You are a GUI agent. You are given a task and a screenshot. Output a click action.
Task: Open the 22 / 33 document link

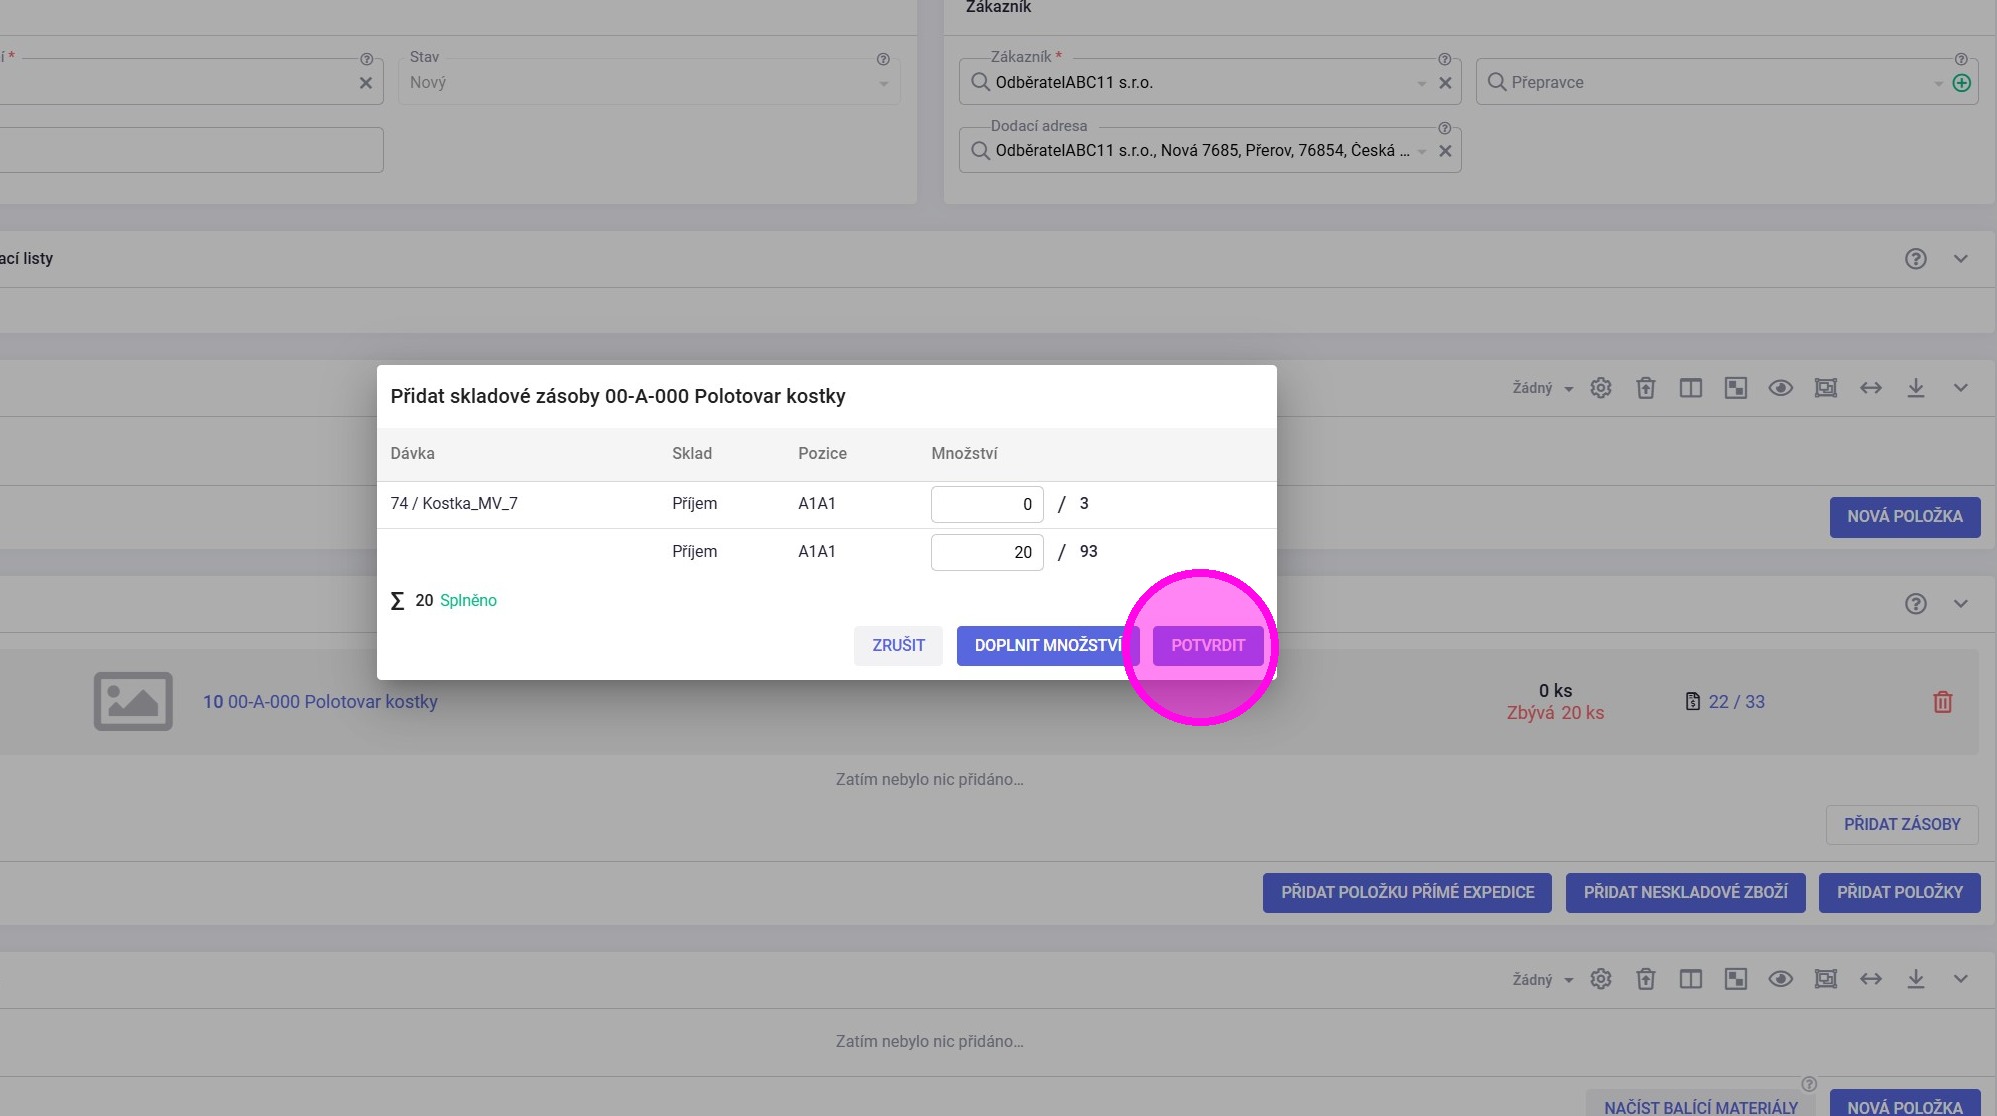tap(1735, 702)
